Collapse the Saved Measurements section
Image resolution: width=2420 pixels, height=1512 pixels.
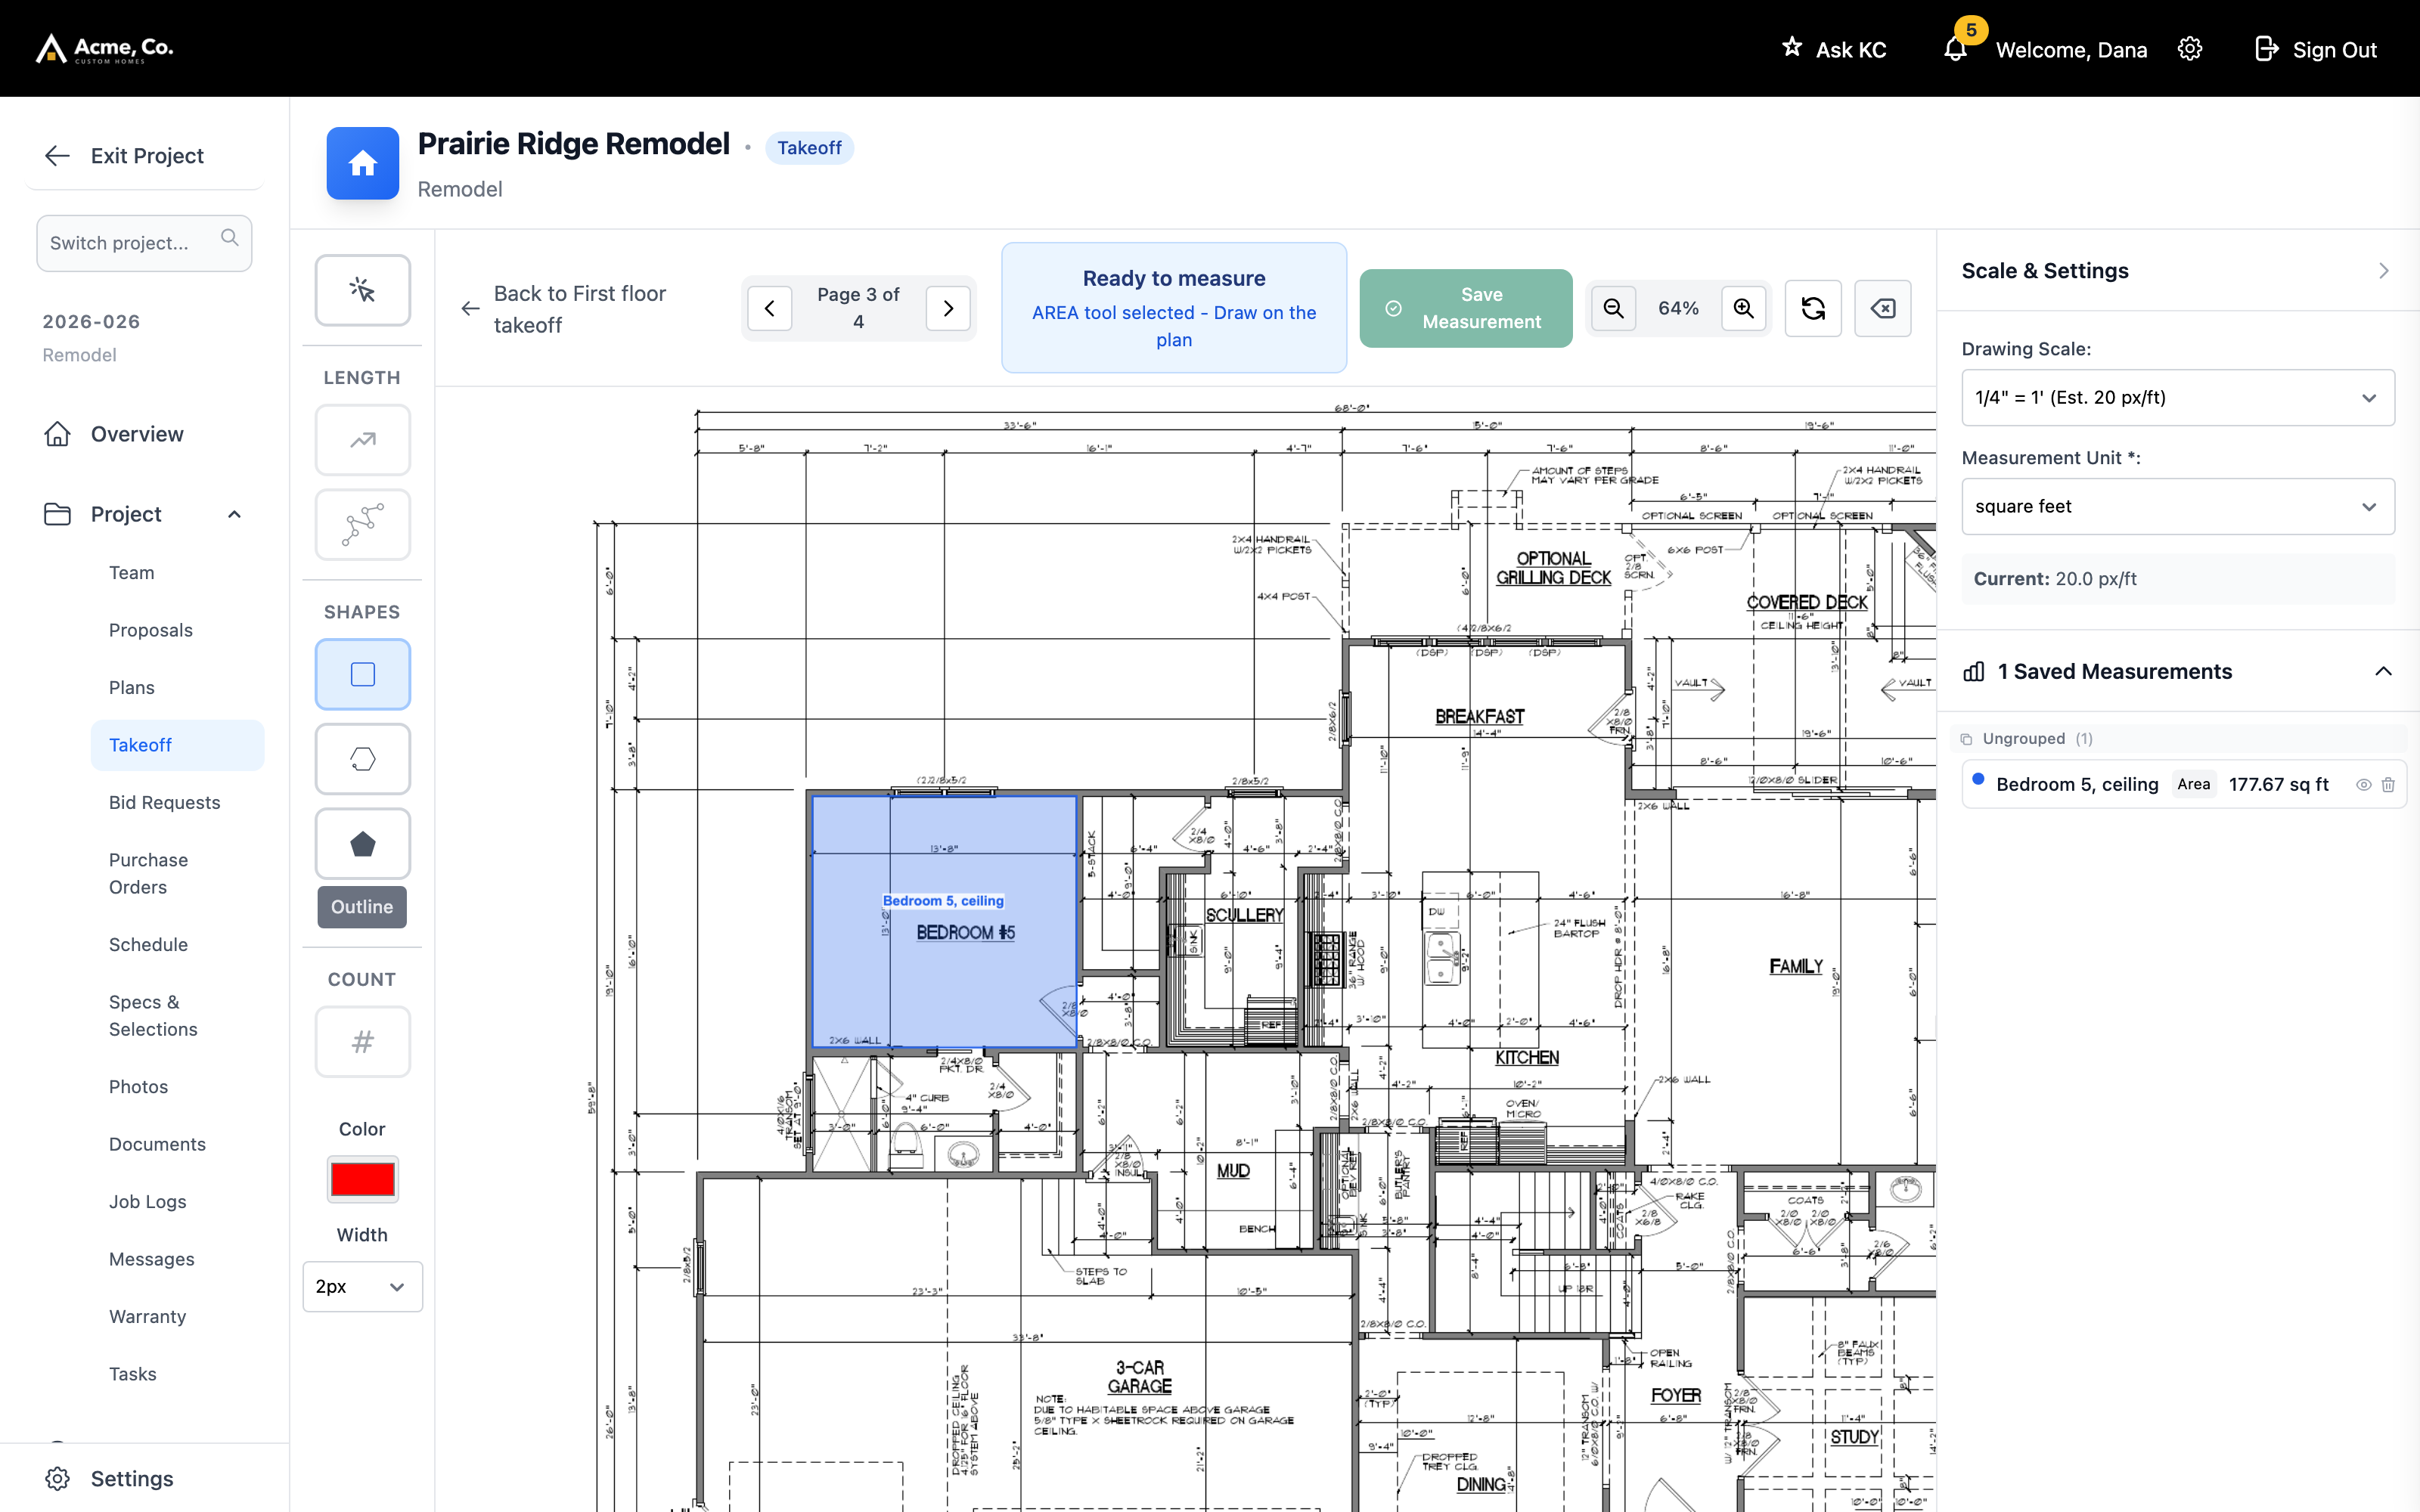click(2383, 672)
